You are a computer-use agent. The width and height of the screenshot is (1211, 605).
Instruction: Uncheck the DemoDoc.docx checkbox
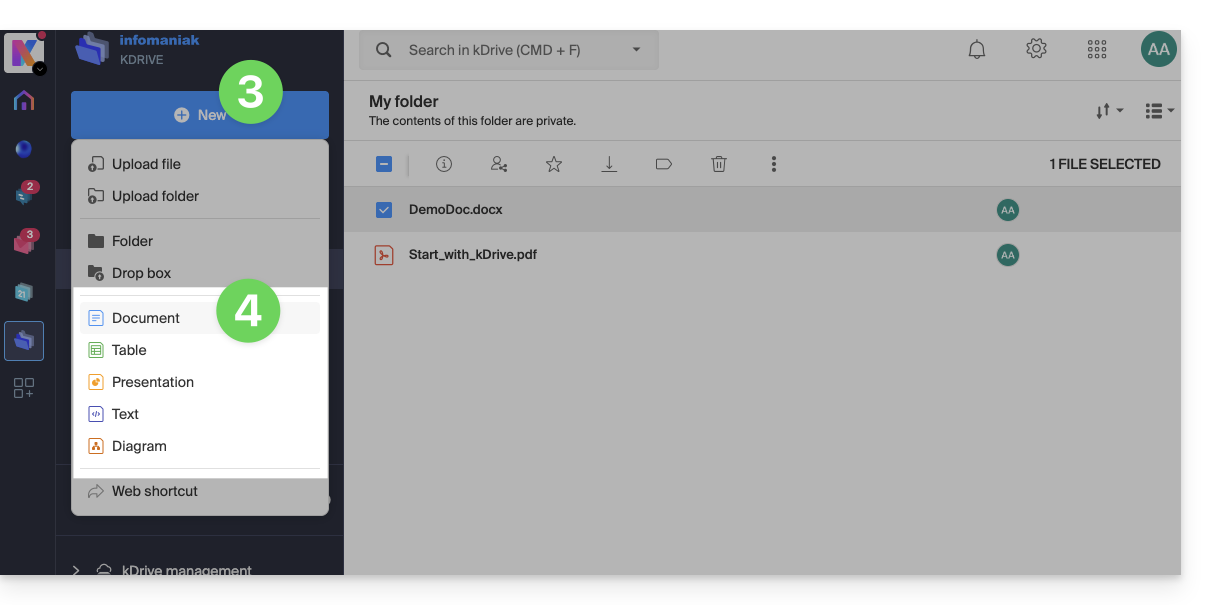[384, 210]
